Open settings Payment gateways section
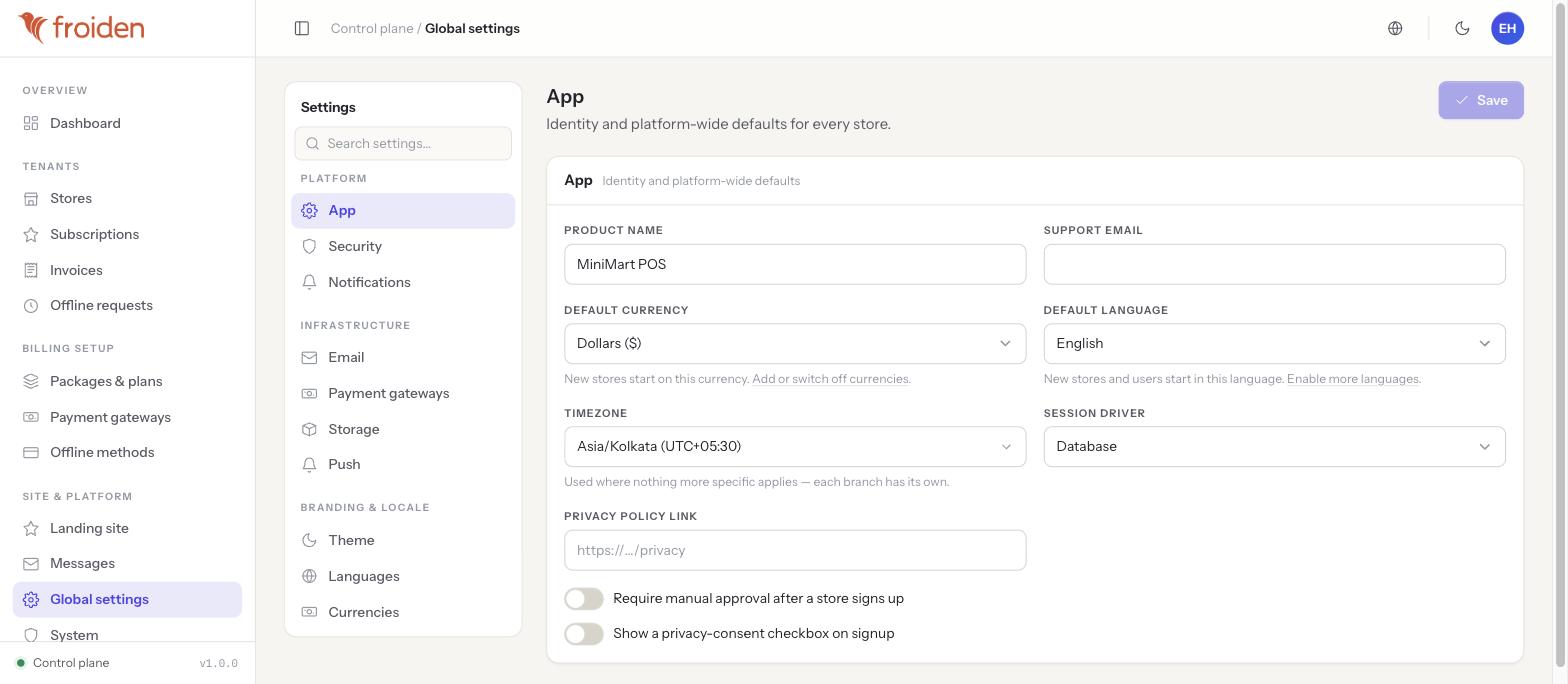1568x684 pixels. click(x=403, y=393)
